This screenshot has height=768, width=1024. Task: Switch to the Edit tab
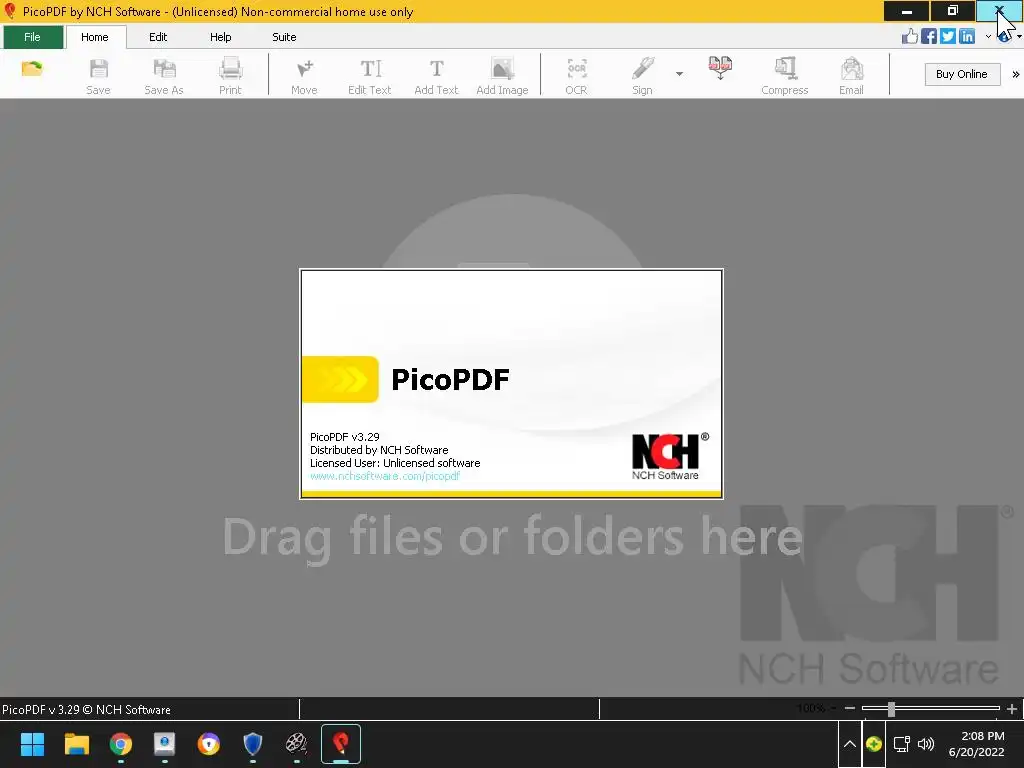click(158, 37)
